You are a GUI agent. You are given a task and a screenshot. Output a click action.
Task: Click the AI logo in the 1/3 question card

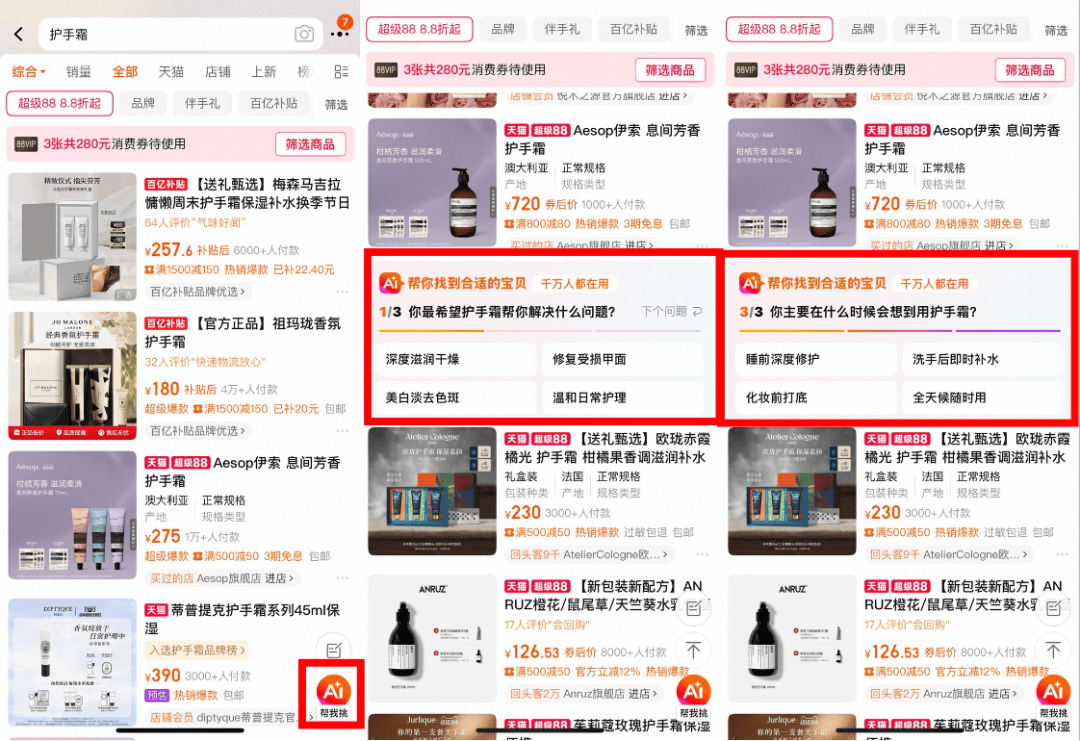click(390, 284)
